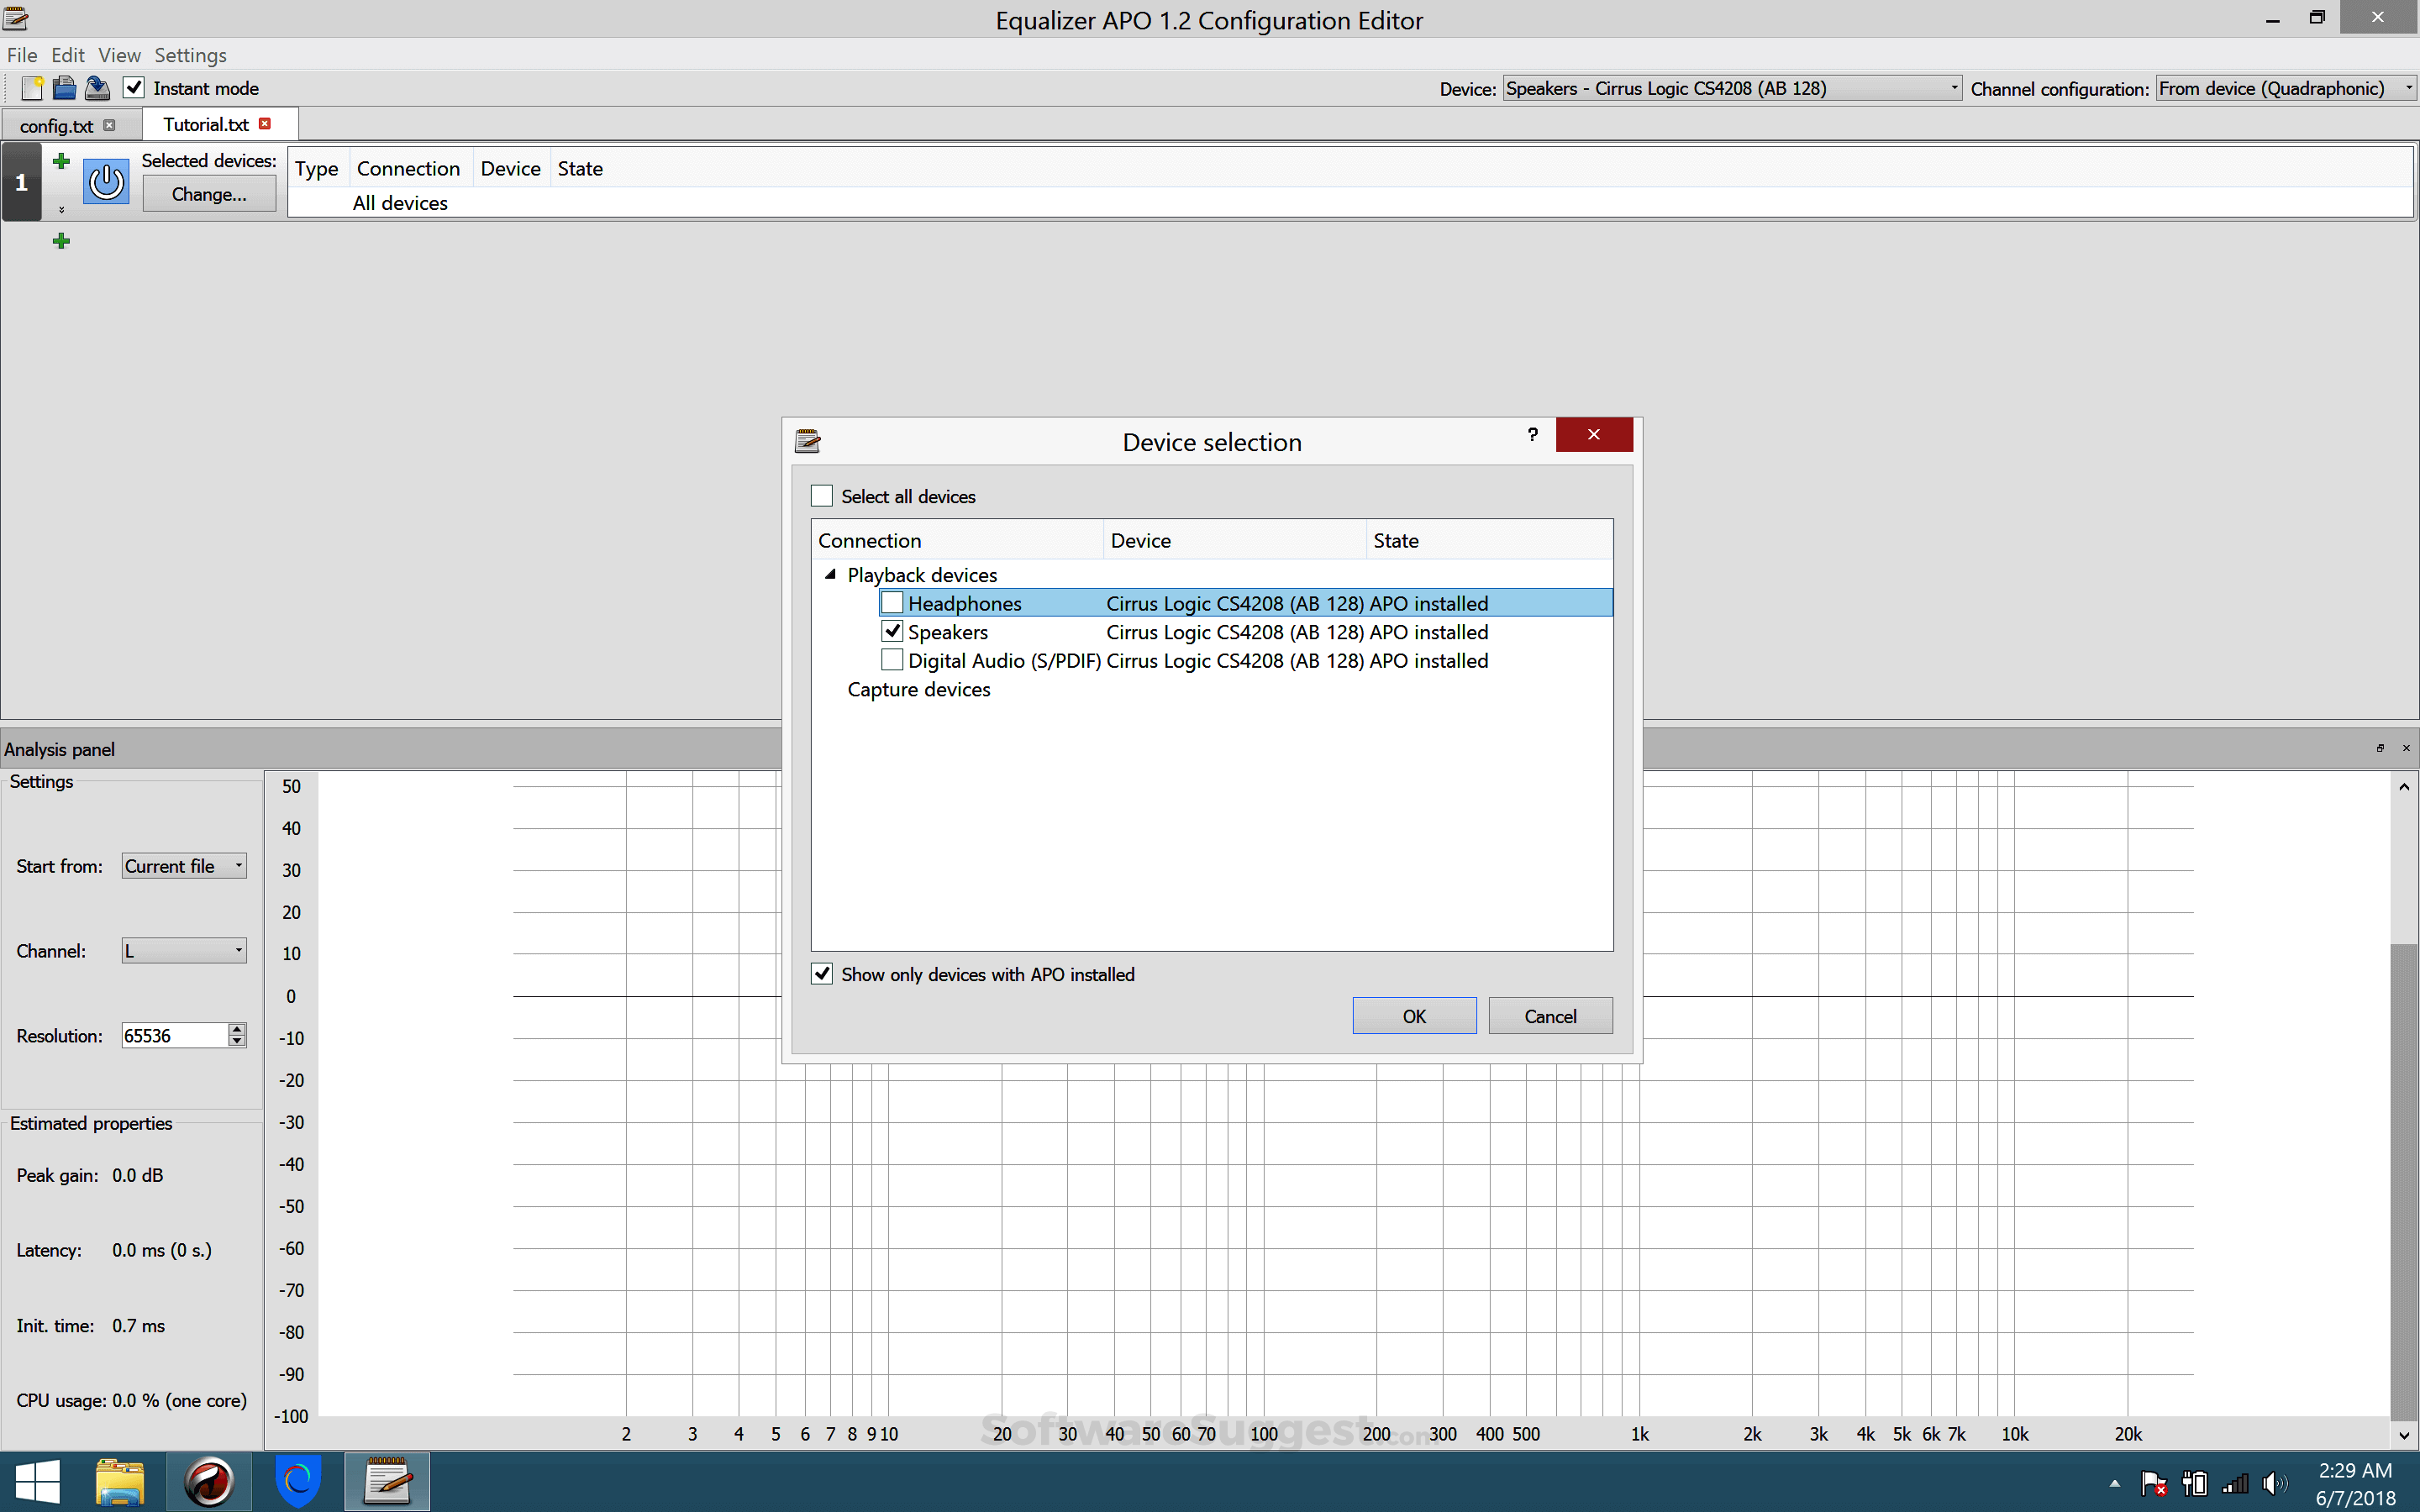2420x1512 pixels.
Task: Uncheck the Speakers playback device
Action: pyautogui.click(x=891, y=631)
